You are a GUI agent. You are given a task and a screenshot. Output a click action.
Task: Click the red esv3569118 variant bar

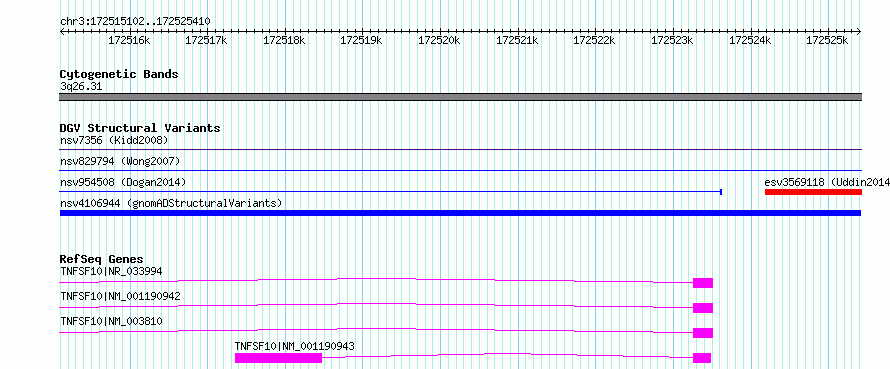click(x=813, y=192)
